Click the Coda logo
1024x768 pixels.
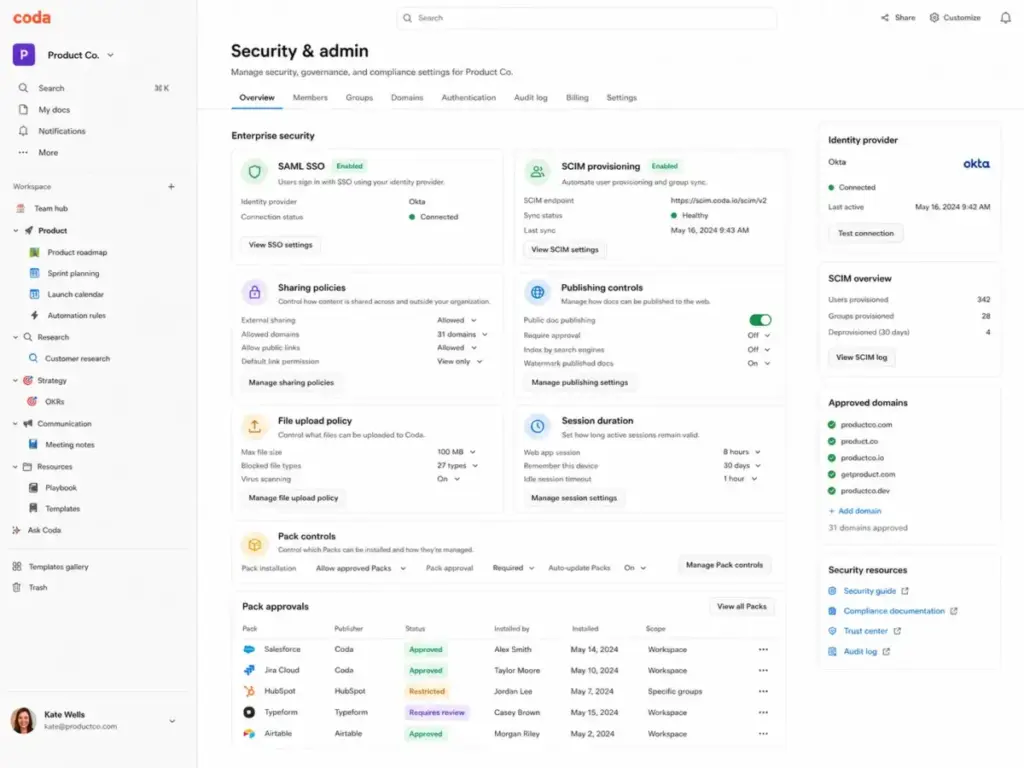31,18
